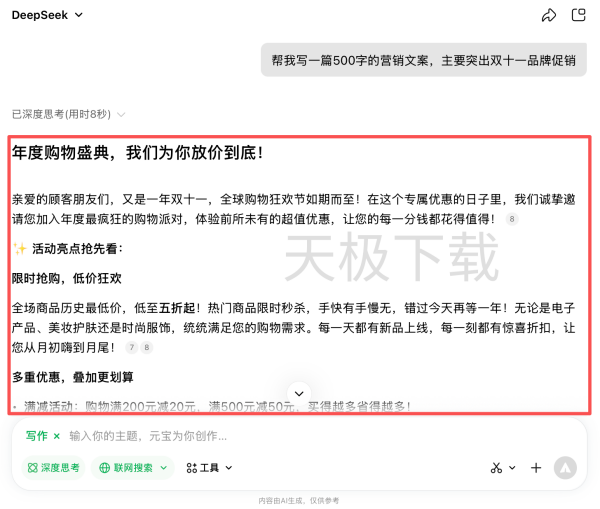600x509 pixels.
Task: Click citation badge 8 after first paragraph
Action: (512, 219)
